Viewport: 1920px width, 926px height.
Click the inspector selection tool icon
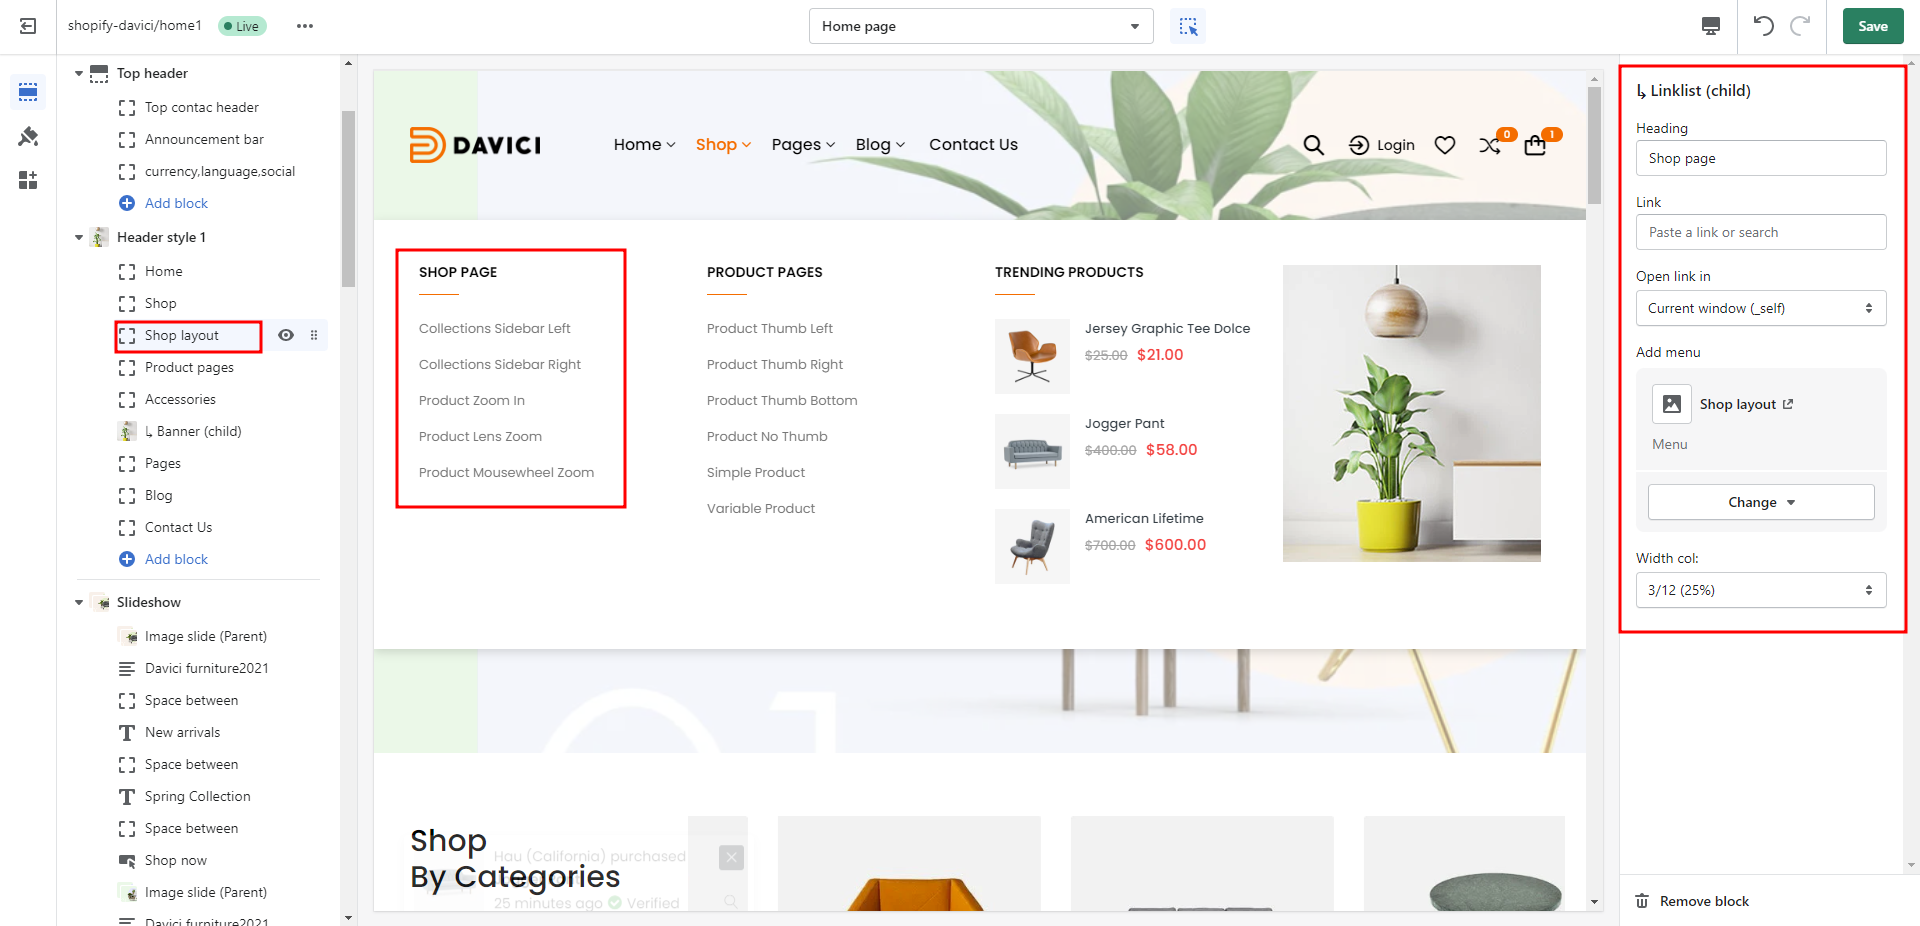(x=1188, y=26)
